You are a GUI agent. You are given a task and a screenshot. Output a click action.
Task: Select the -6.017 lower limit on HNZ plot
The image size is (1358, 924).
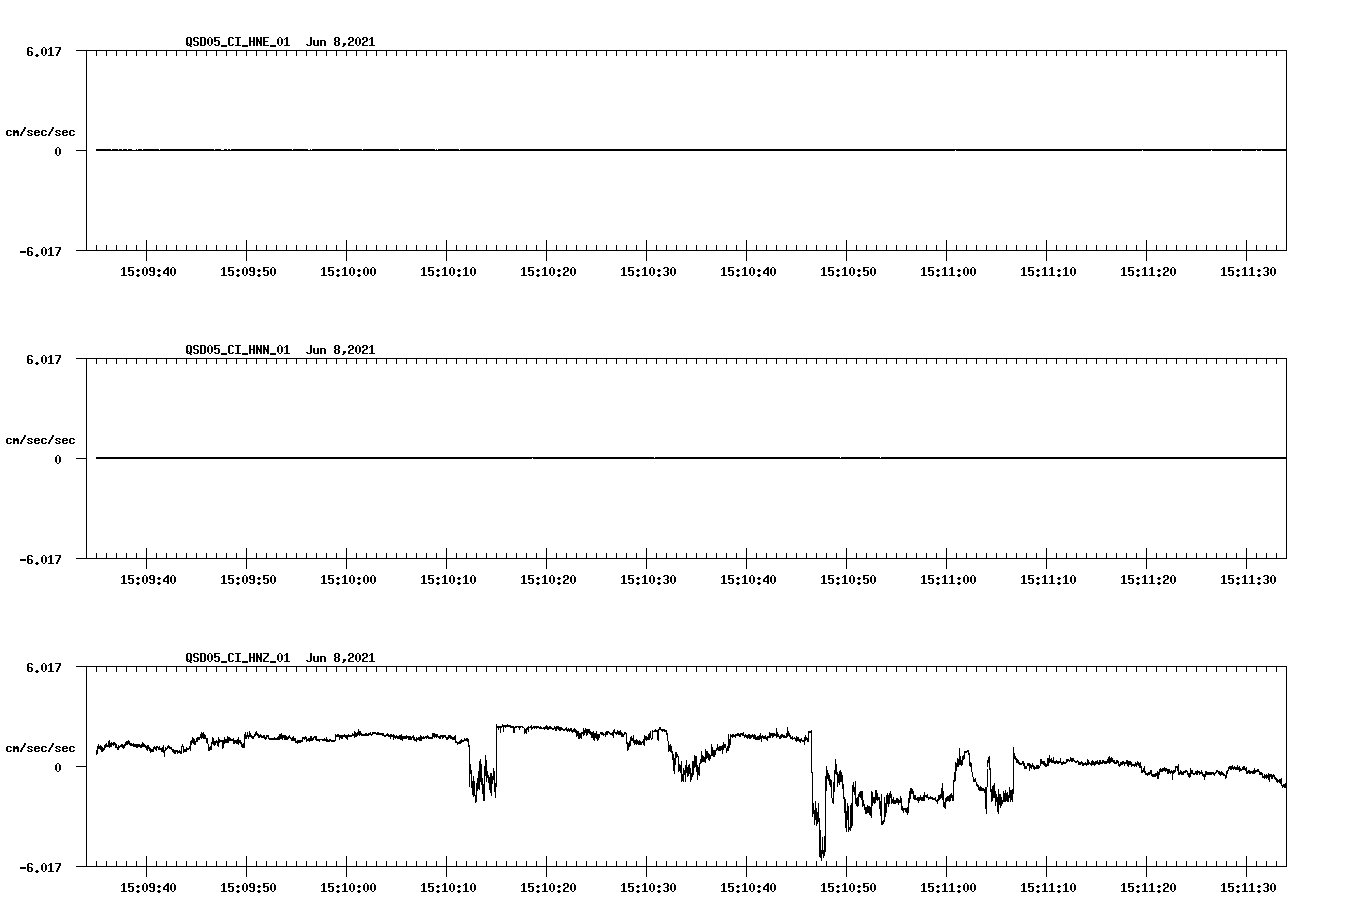coord(41,868)
